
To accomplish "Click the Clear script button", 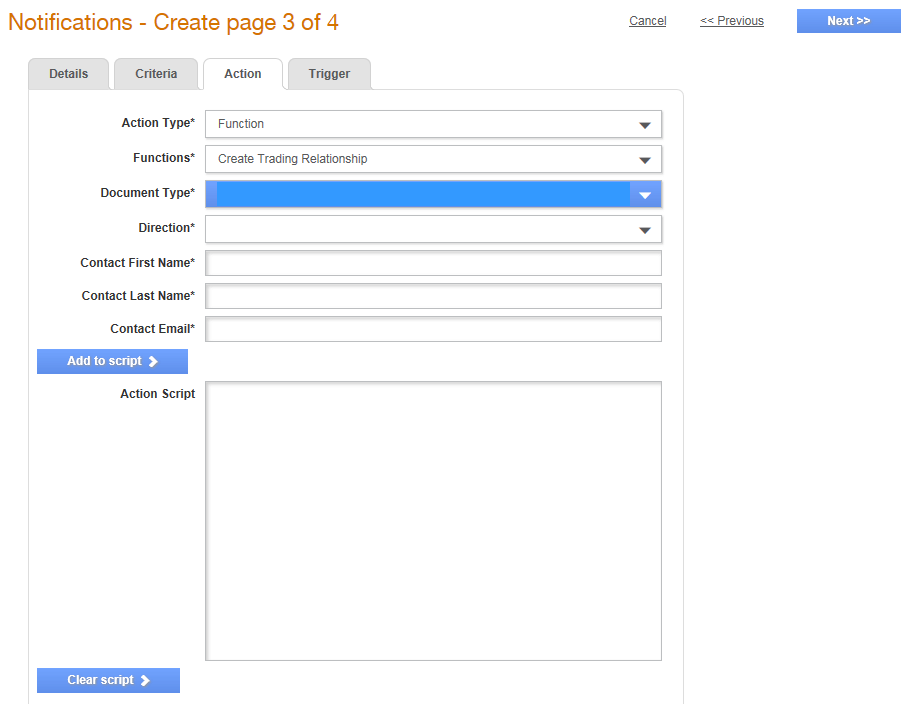I will [x=108, y=680].
